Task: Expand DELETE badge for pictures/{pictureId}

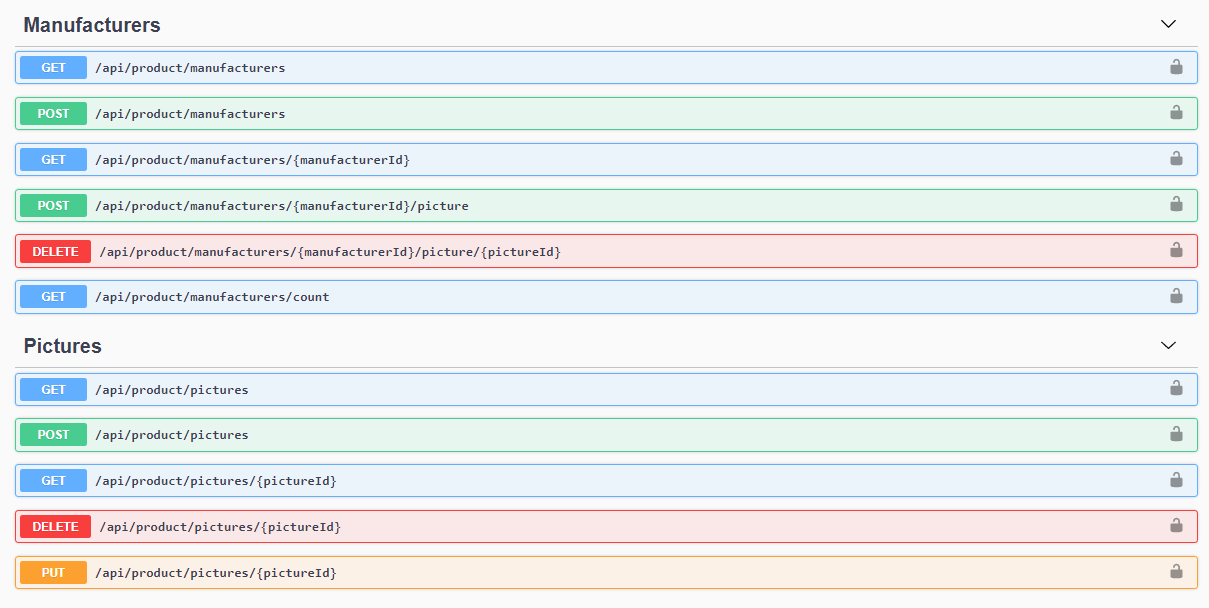Action: click(x=56, y=527)
